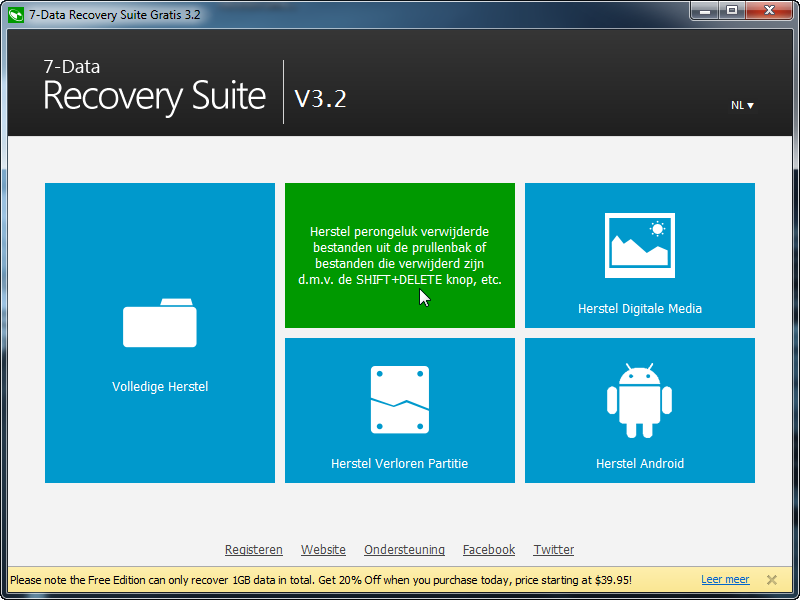
Task: Close the 7-Data Recovery Suite window
Action: tap(769, 11)
